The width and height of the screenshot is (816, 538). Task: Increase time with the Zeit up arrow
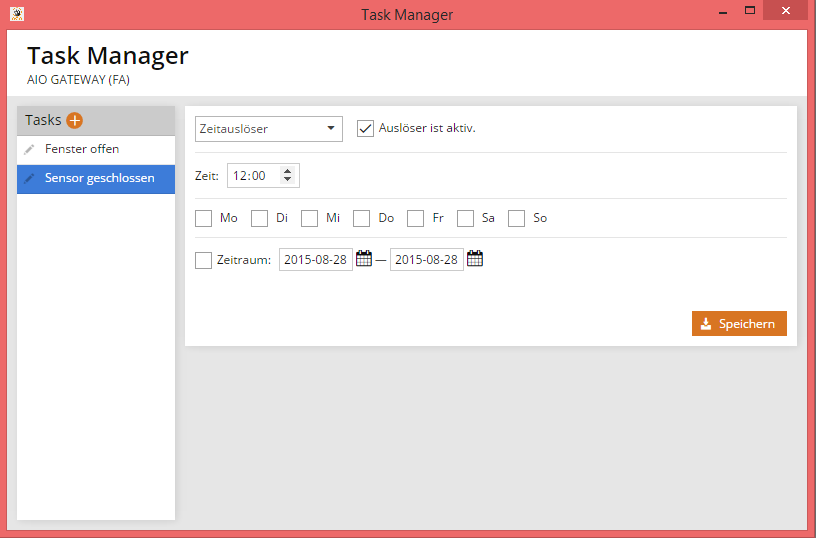[288, 171]
